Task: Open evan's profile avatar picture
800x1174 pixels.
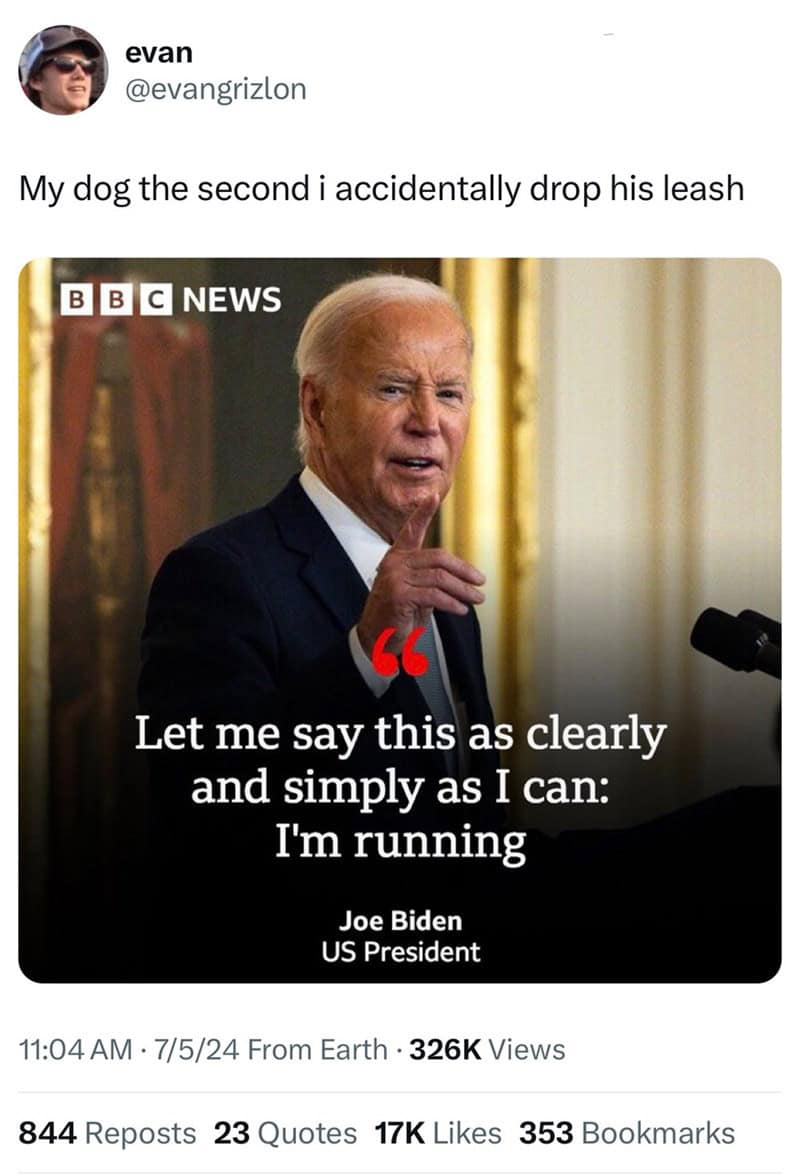Action: 63,70
